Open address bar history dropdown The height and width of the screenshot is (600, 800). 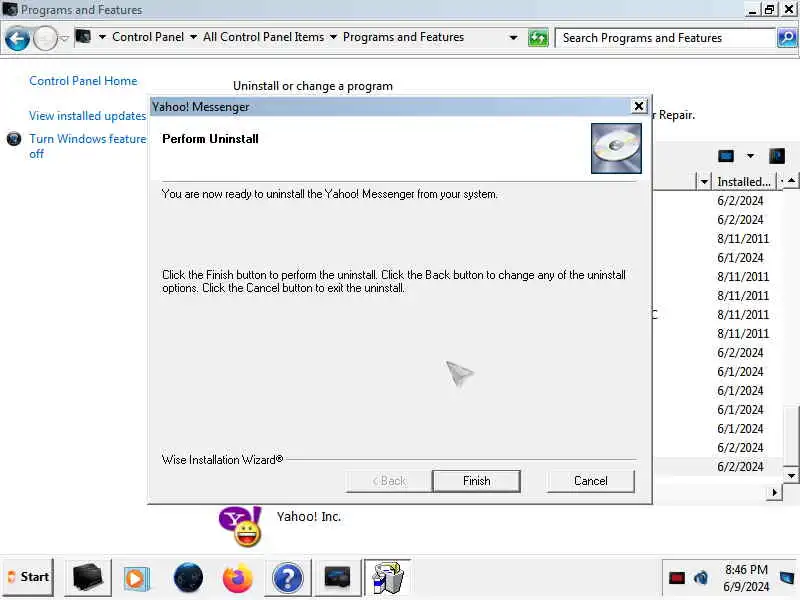[x=513, y=38]
